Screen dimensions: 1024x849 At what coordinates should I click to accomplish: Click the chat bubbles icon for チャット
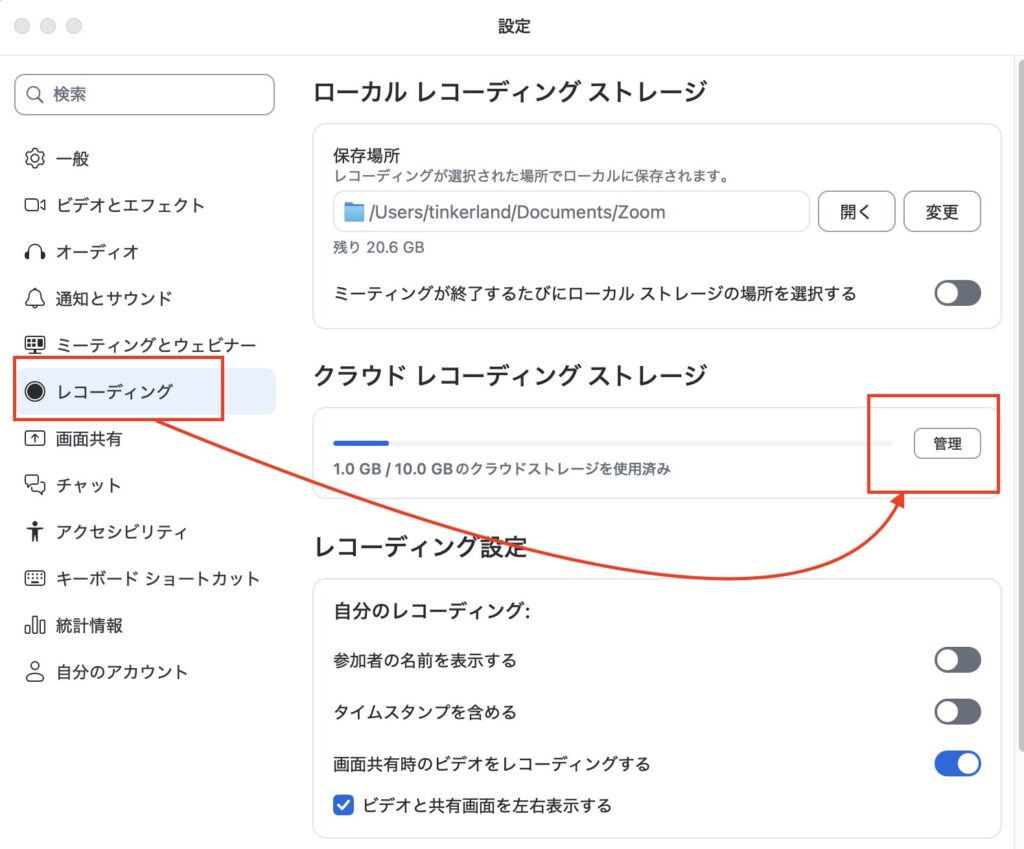[x=35, y=485]
